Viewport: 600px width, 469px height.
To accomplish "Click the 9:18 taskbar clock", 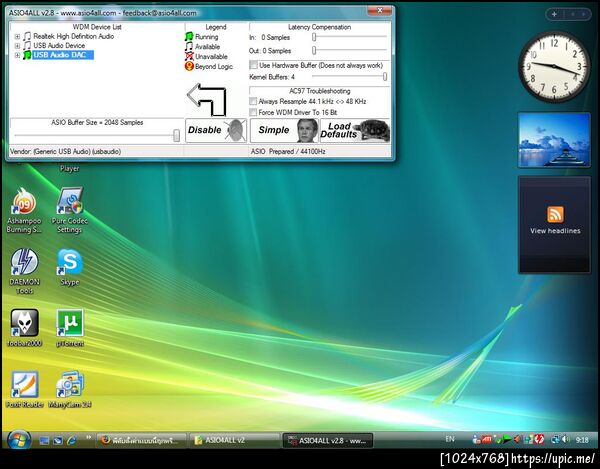I will click(x=582, y=440).
